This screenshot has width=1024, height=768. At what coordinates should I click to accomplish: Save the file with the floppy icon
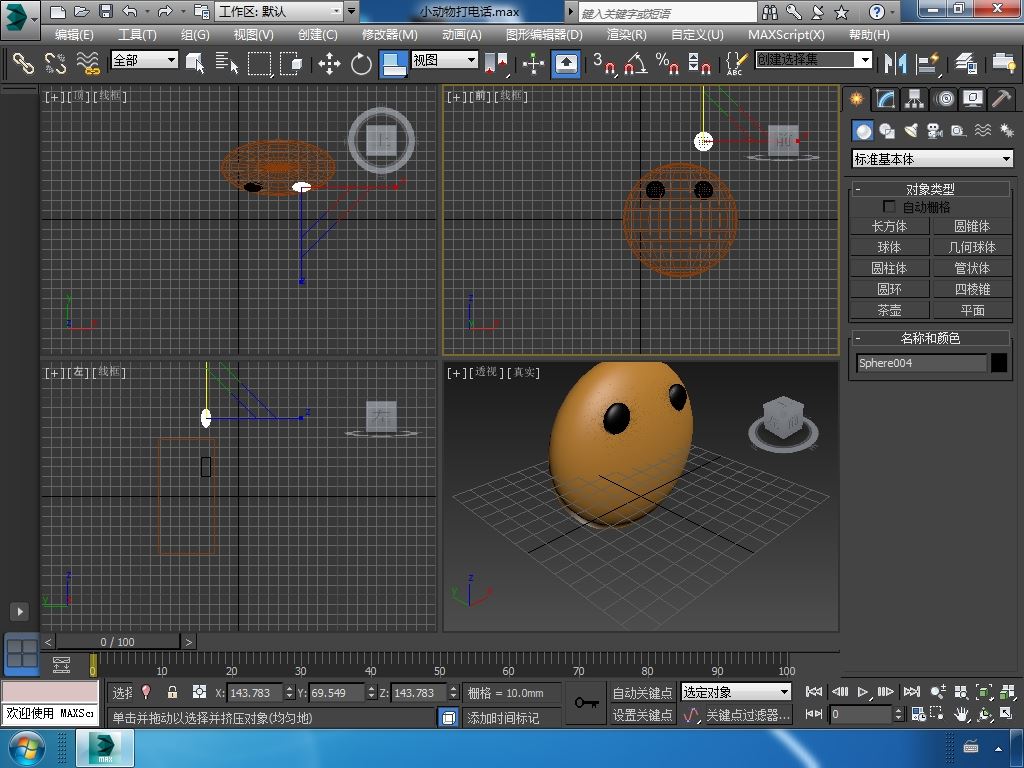105,11
